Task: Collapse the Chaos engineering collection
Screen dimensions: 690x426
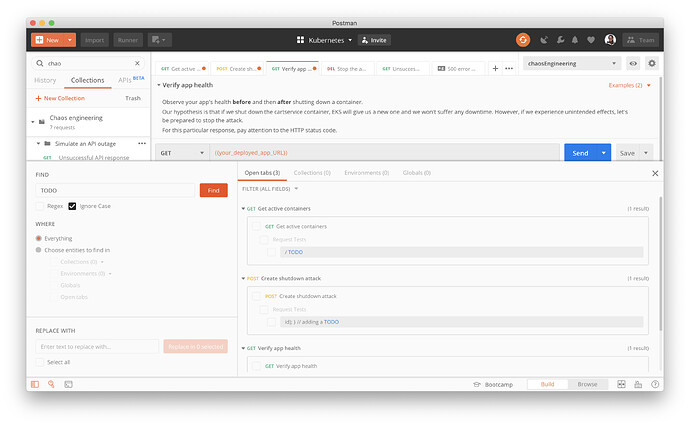Action: 33,121
